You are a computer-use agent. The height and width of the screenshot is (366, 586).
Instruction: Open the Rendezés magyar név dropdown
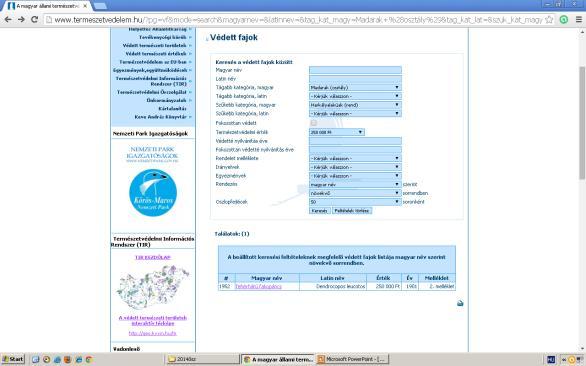[x=355, y=184]
